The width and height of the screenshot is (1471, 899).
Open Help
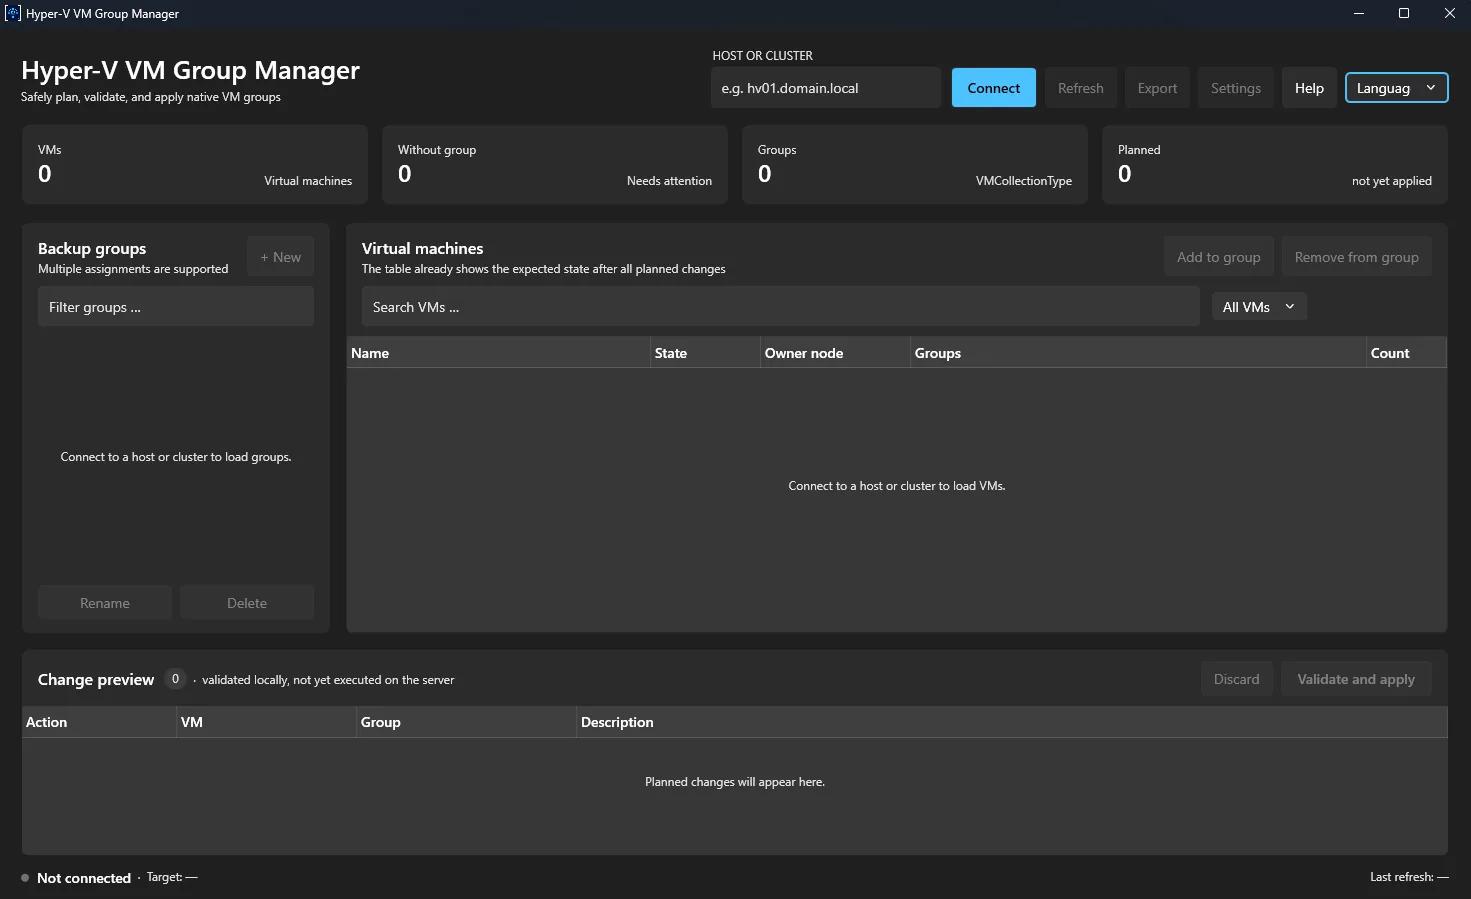(1309, 88)
